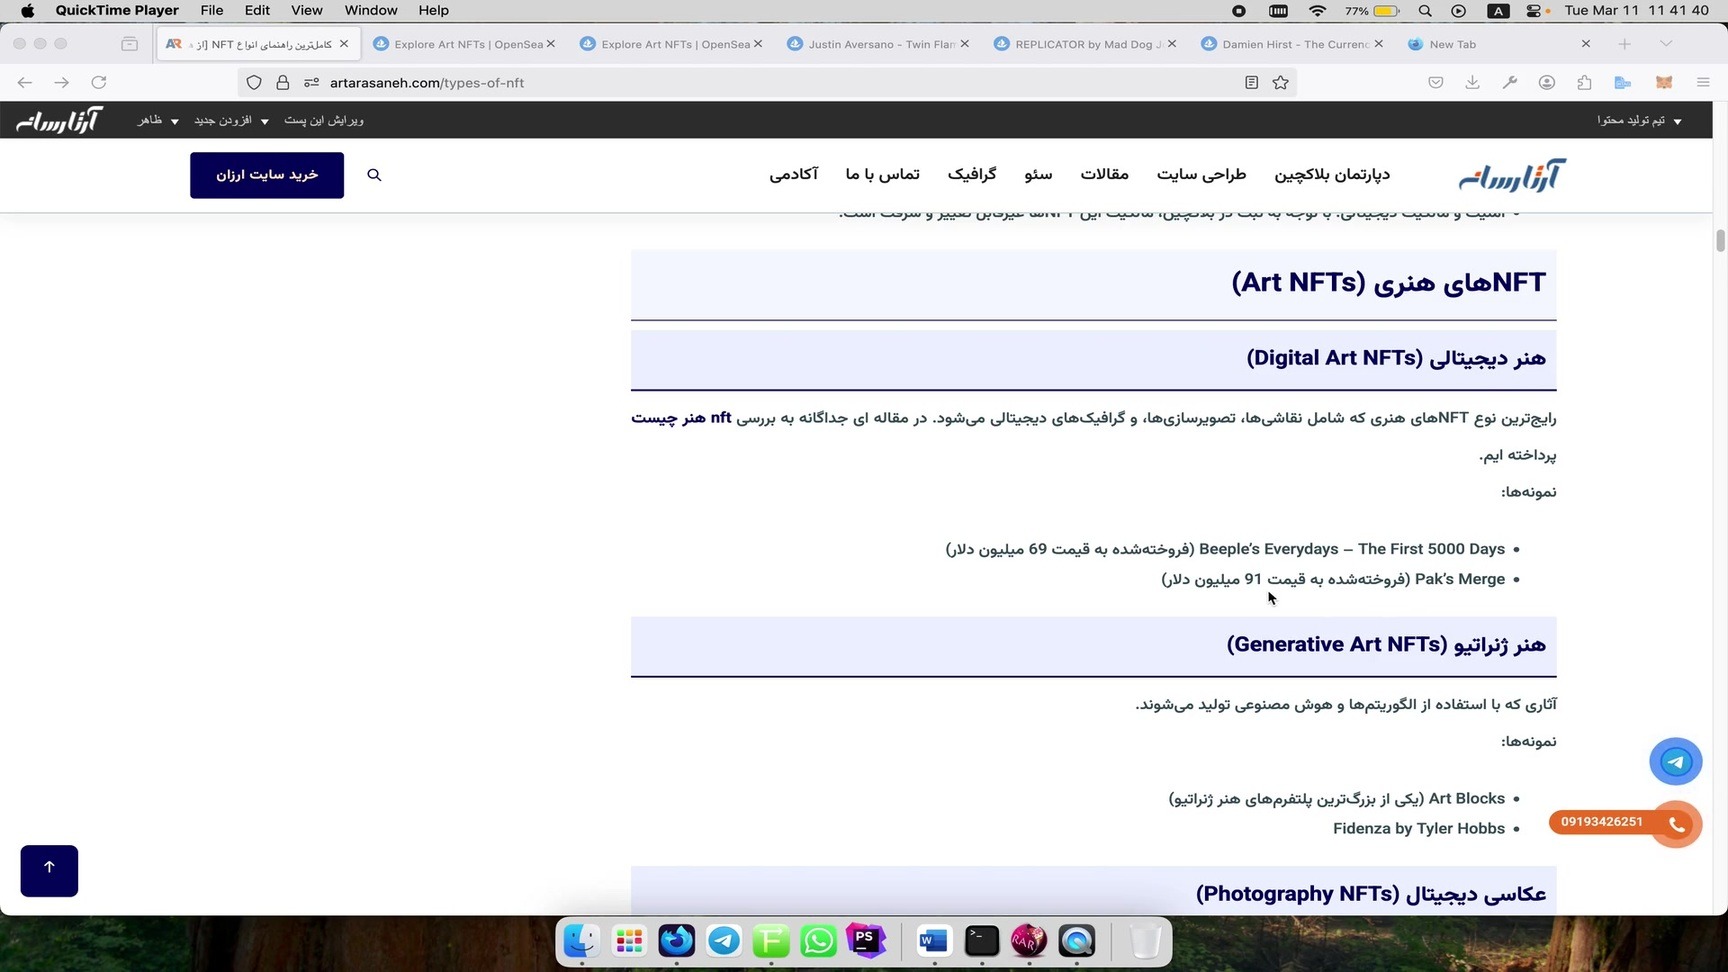Open the Apple menu
Screen dimensions: 1728x972
28,11
